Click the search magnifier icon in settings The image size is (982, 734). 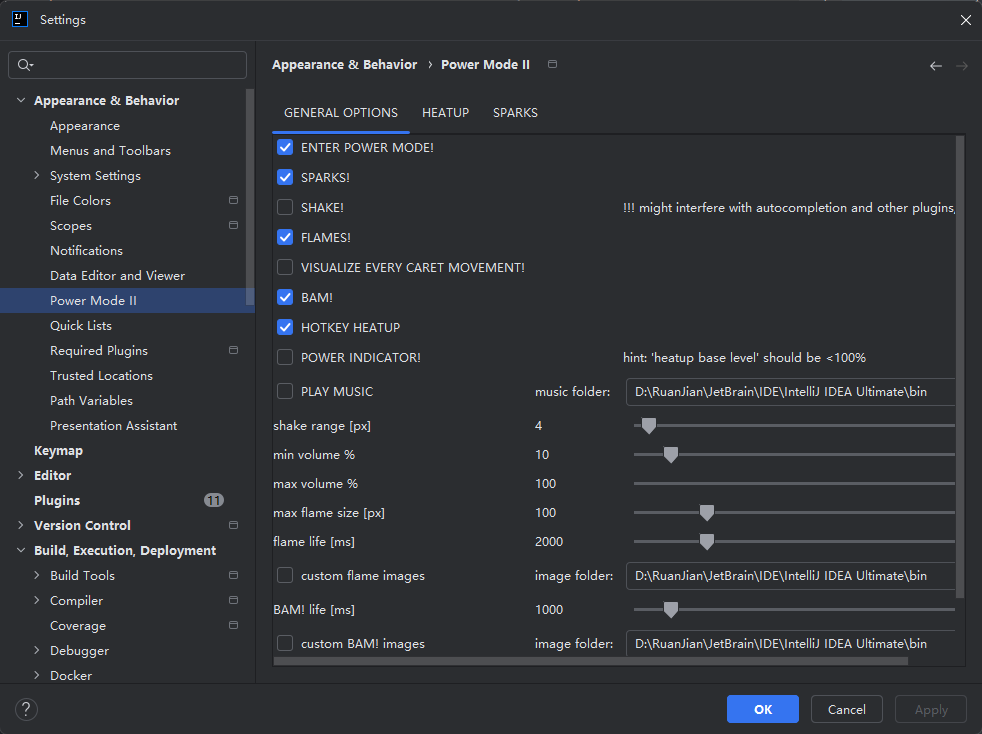25,65
